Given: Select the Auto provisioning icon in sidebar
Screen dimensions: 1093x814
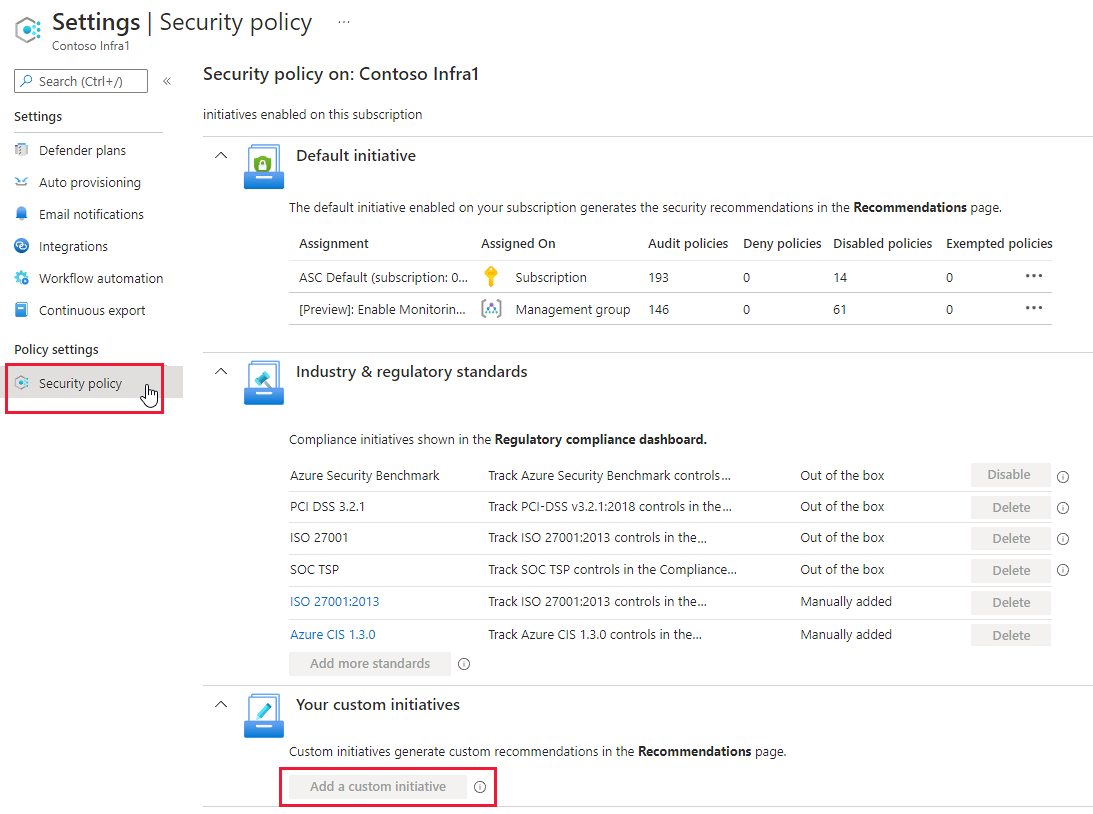Looking at the screenshot, I should pos(21,182).
